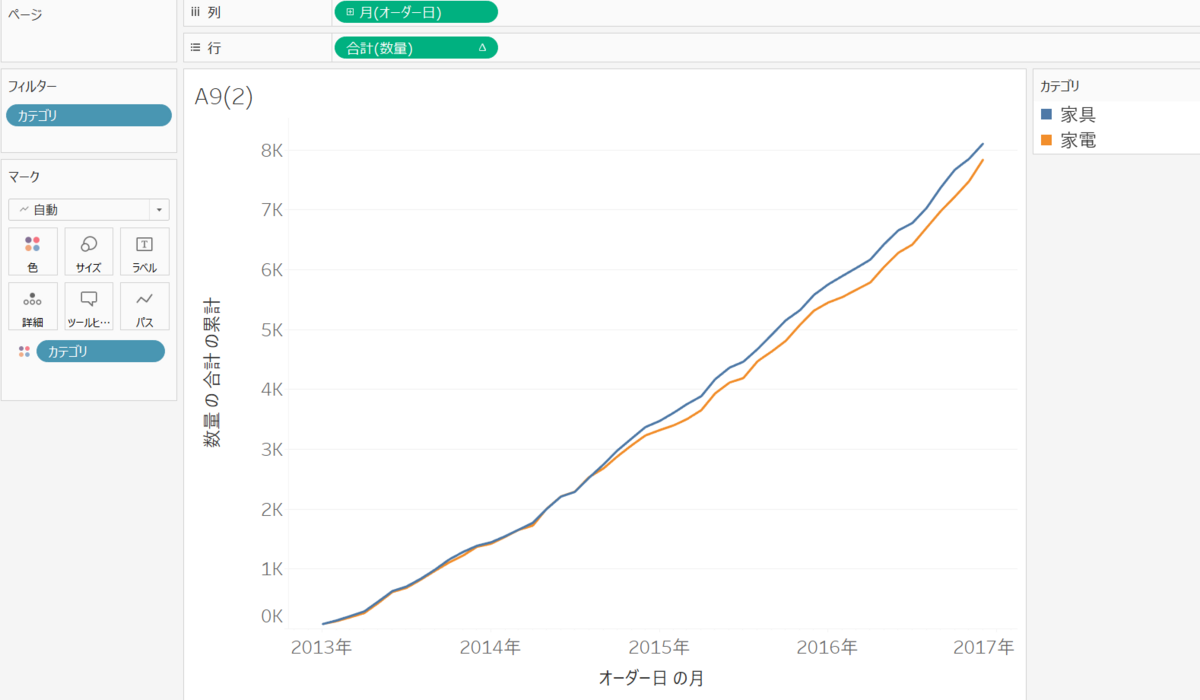1200x700 pixels.
Task: Click the 8K axis label
Action: pyautogui.click(x=271, y=150)
